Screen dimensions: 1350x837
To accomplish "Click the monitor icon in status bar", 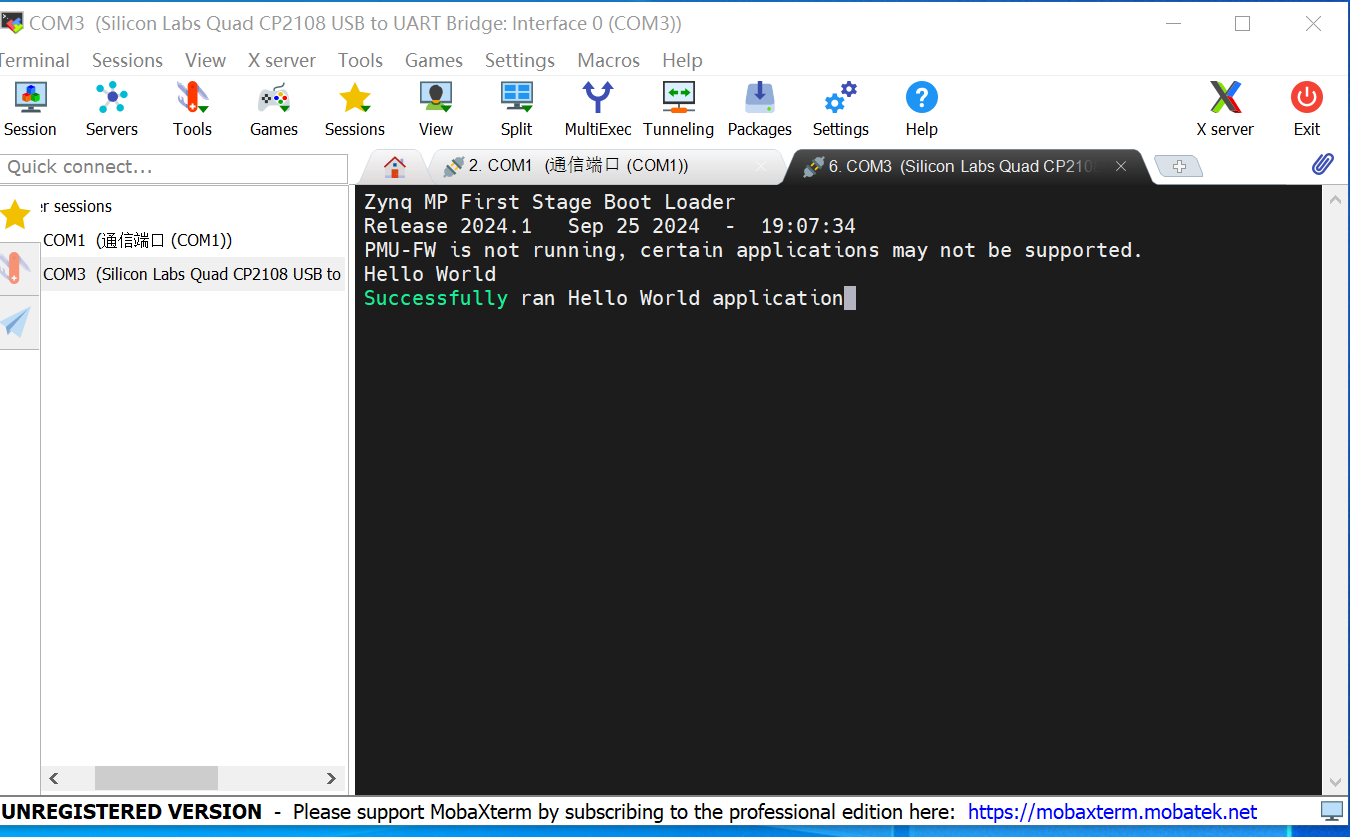I will pyautogui.click(x=1332, y=811).
